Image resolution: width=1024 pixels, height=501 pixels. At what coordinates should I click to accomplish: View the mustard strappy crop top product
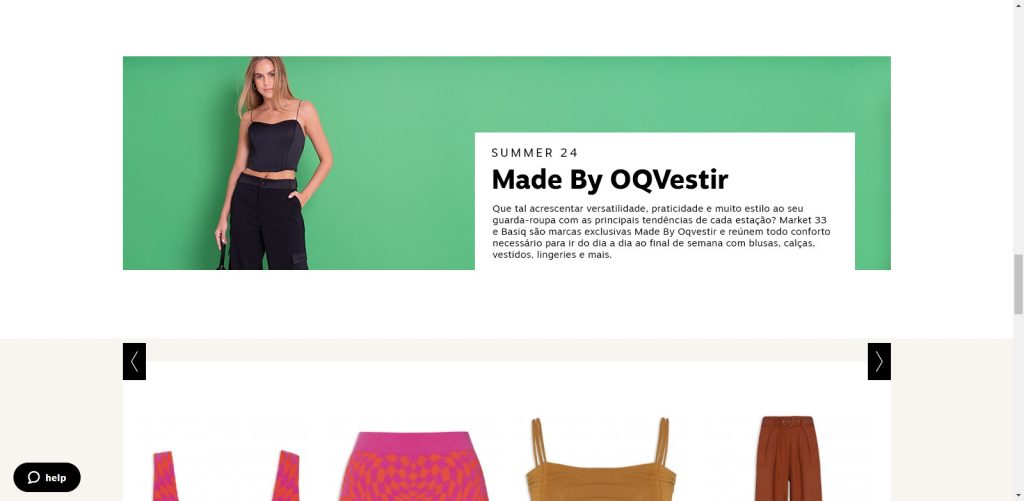(601, 459)
